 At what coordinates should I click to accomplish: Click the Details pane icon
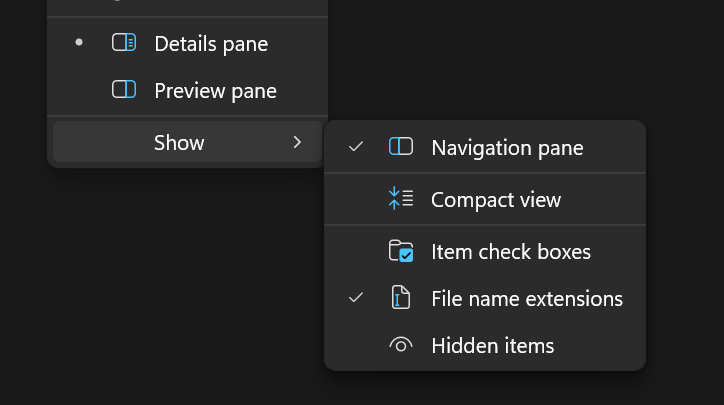[124, 43]
